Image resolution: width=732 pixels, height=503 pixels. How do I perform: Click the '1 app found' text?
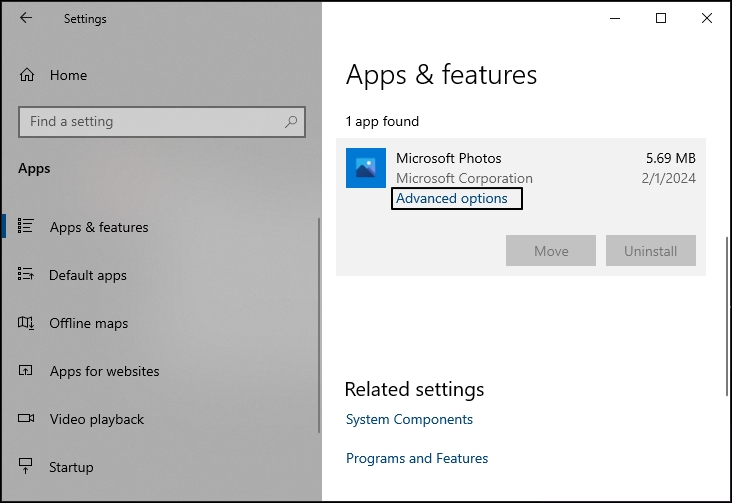(x=382, y=121)
